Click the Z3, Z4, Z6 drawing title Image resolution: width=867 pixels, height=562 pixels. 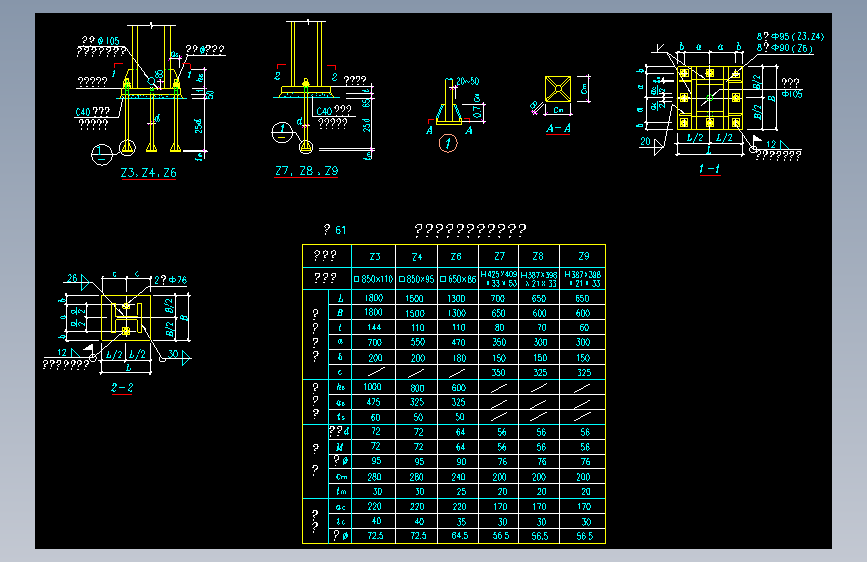[x=149, y=173]
